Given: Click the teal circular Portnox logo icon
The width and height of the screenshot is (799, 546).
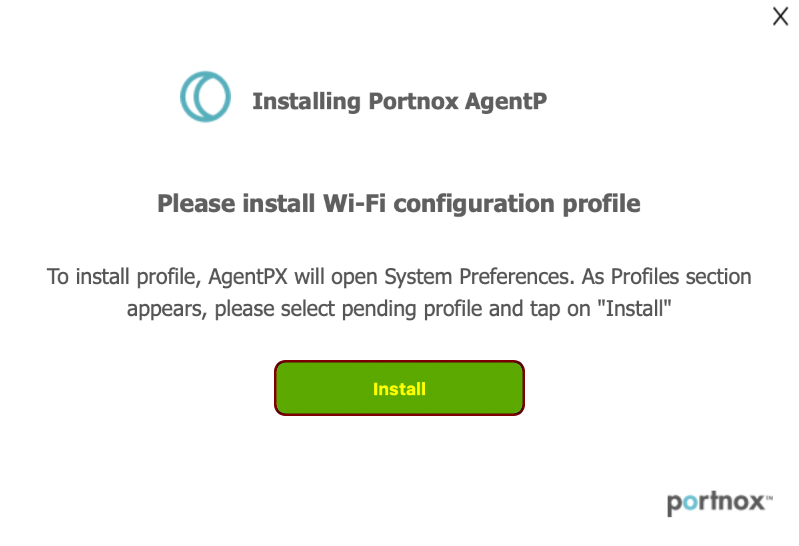Looking at the screenshot, I should tap(205, 96).
